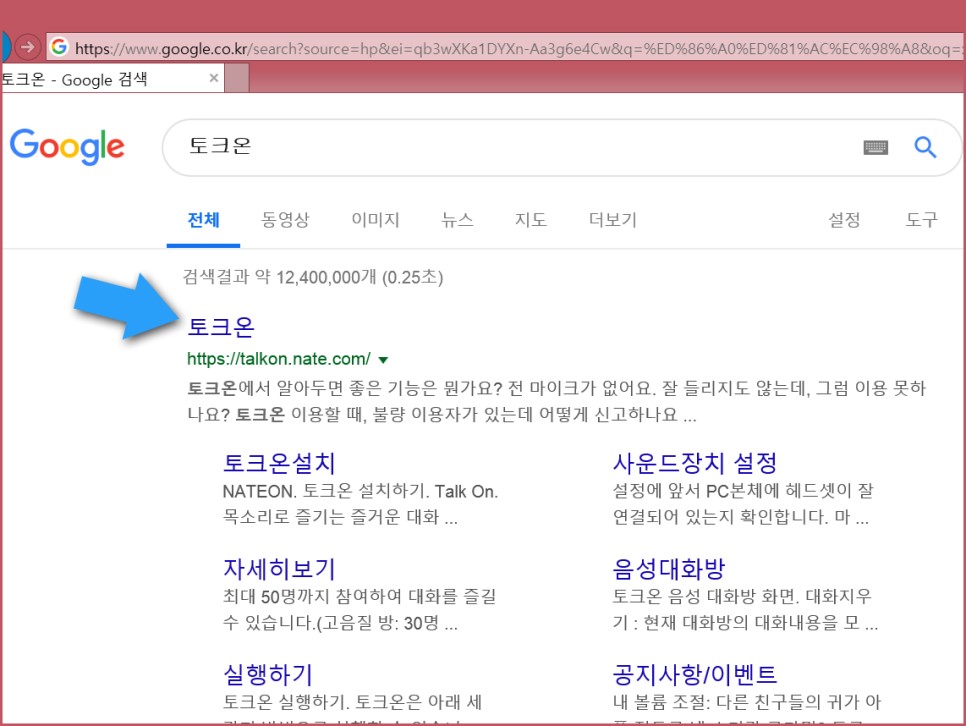Click the blue magnifier search icon
The width and height of the screenshot is (966, 726).
(x=925, y=147)
